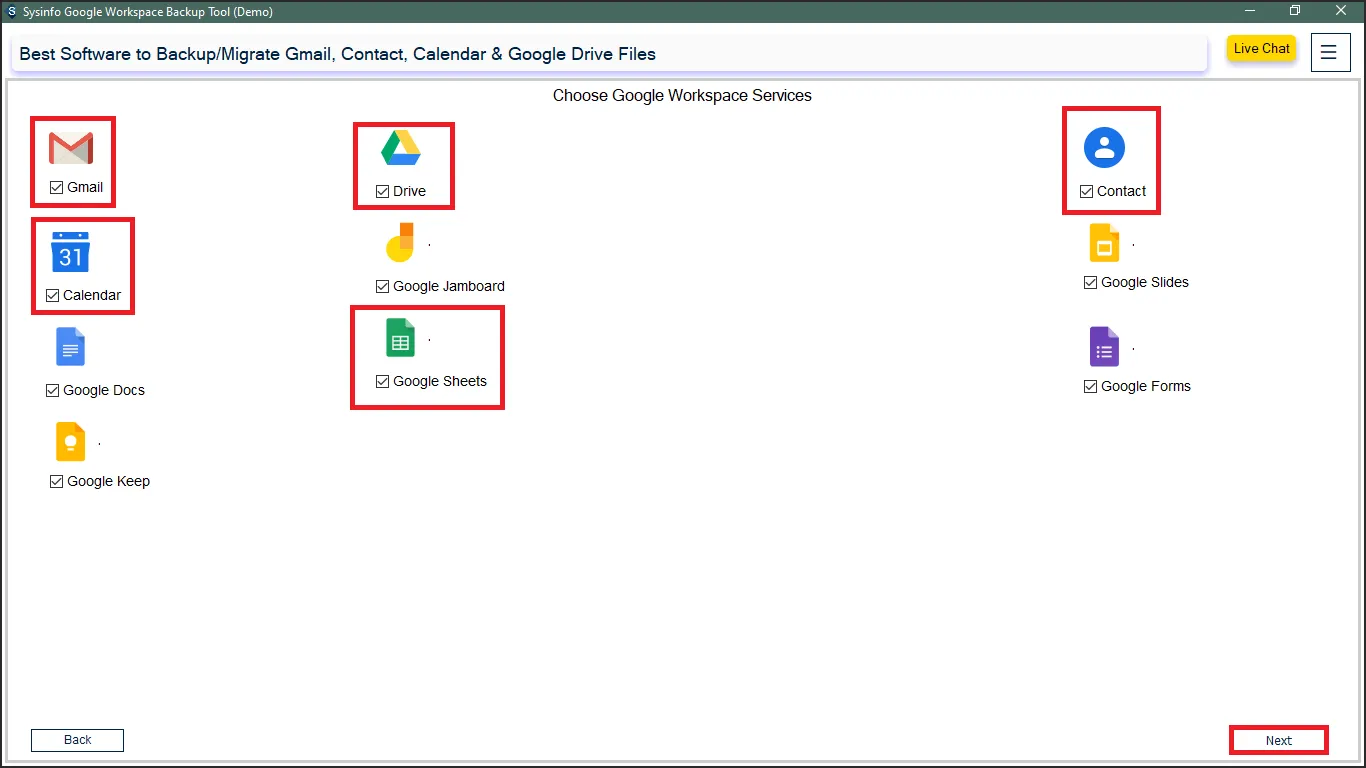Click the Gmail label text
The width and height of the screenshot is (1366, 768).
[x=85, y=187]
